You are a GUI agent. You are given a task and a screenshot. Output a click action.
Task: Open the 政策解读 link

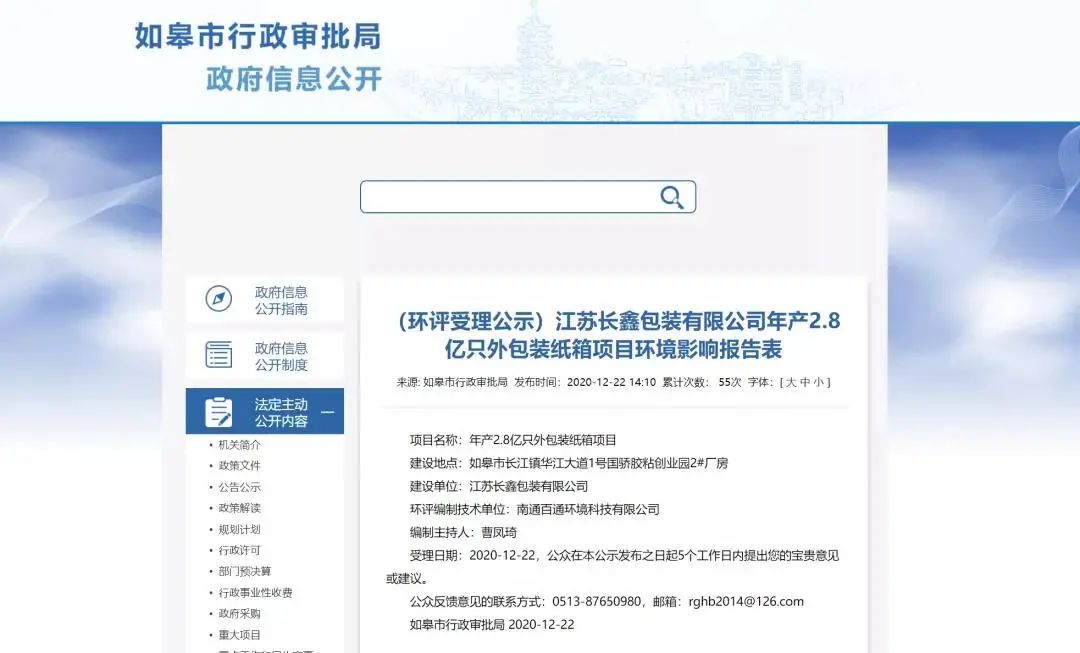pos(240,508)
